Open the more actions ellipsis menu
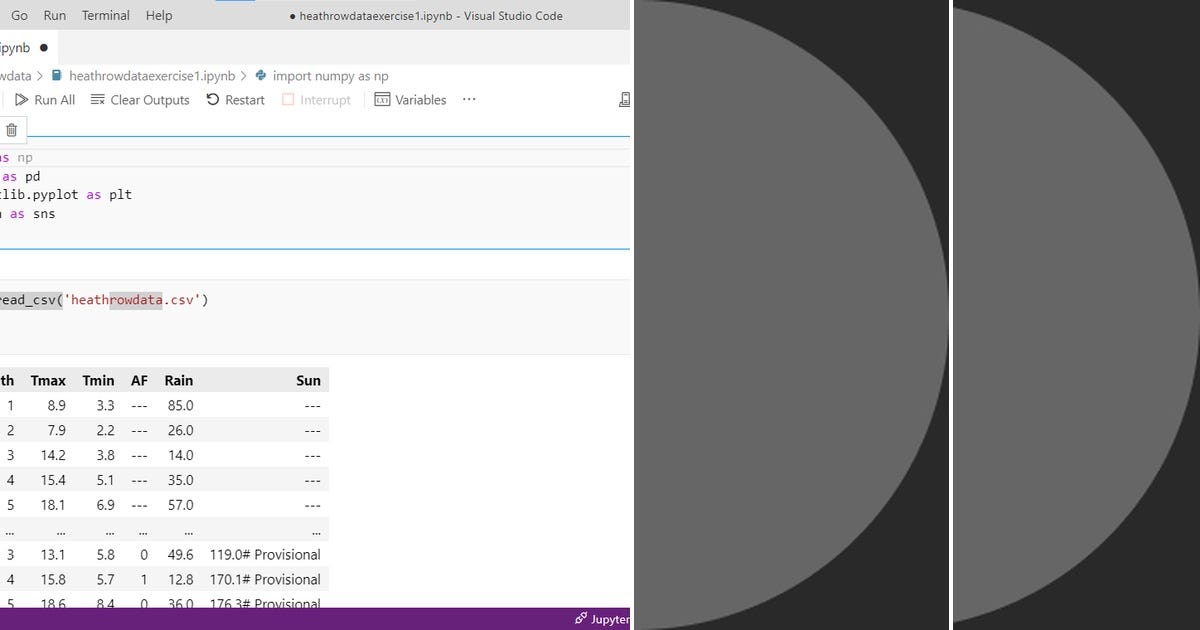Viewport: 1200px width, 630px height. (x=468, y=99)
